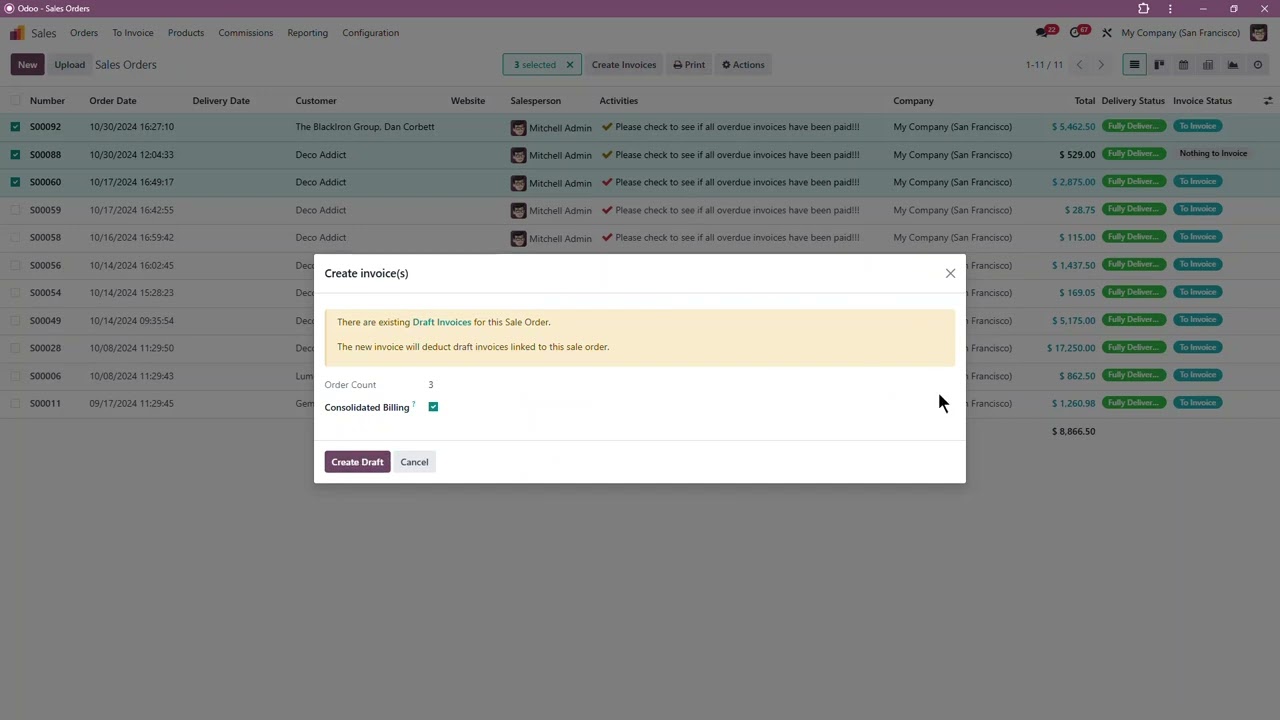1280x720 pixels.
Task: Uncheck the S00060 row checkbox
Action: (x=15, y=182)
